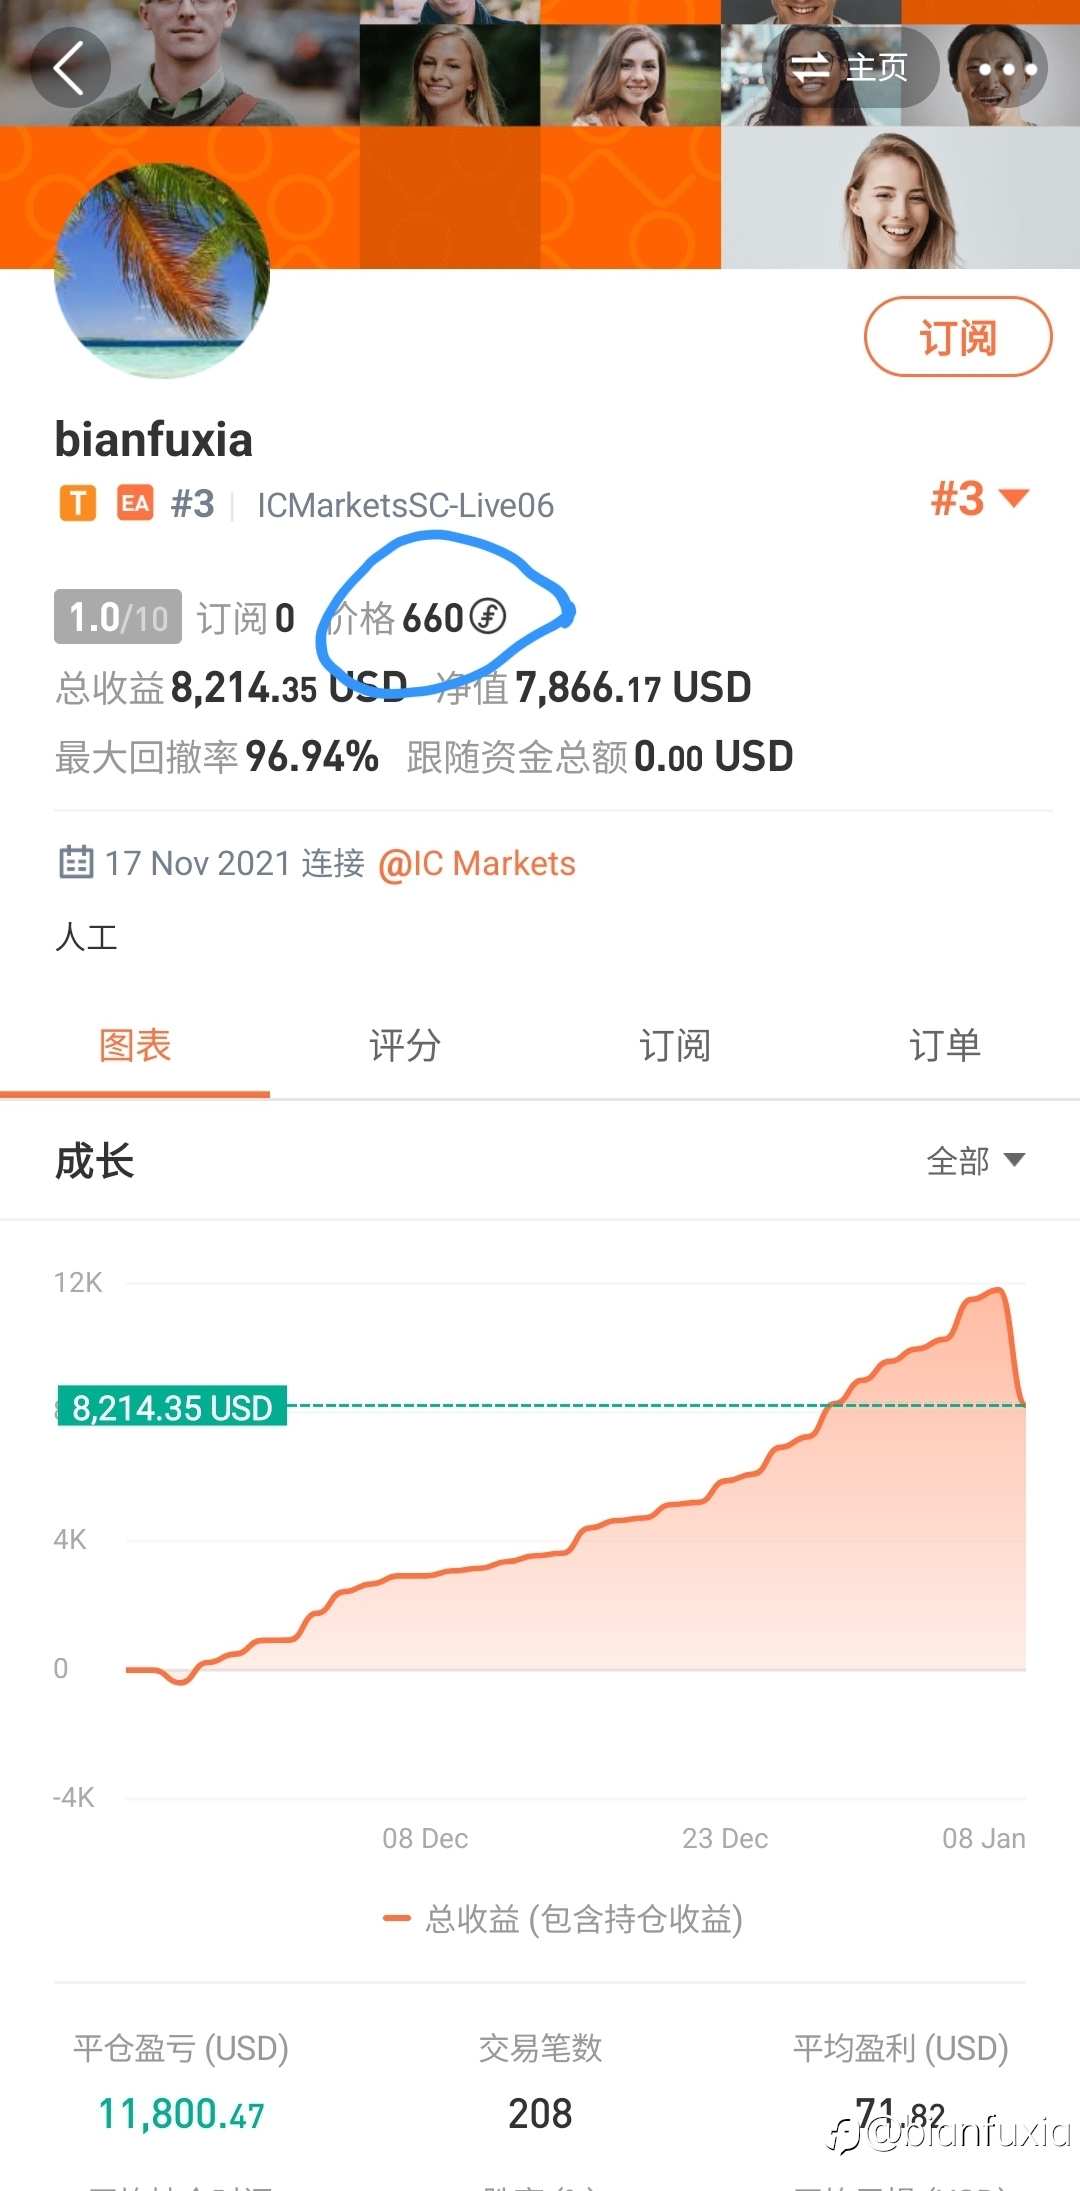Switch to the 订单 tab

[945, 1046]
